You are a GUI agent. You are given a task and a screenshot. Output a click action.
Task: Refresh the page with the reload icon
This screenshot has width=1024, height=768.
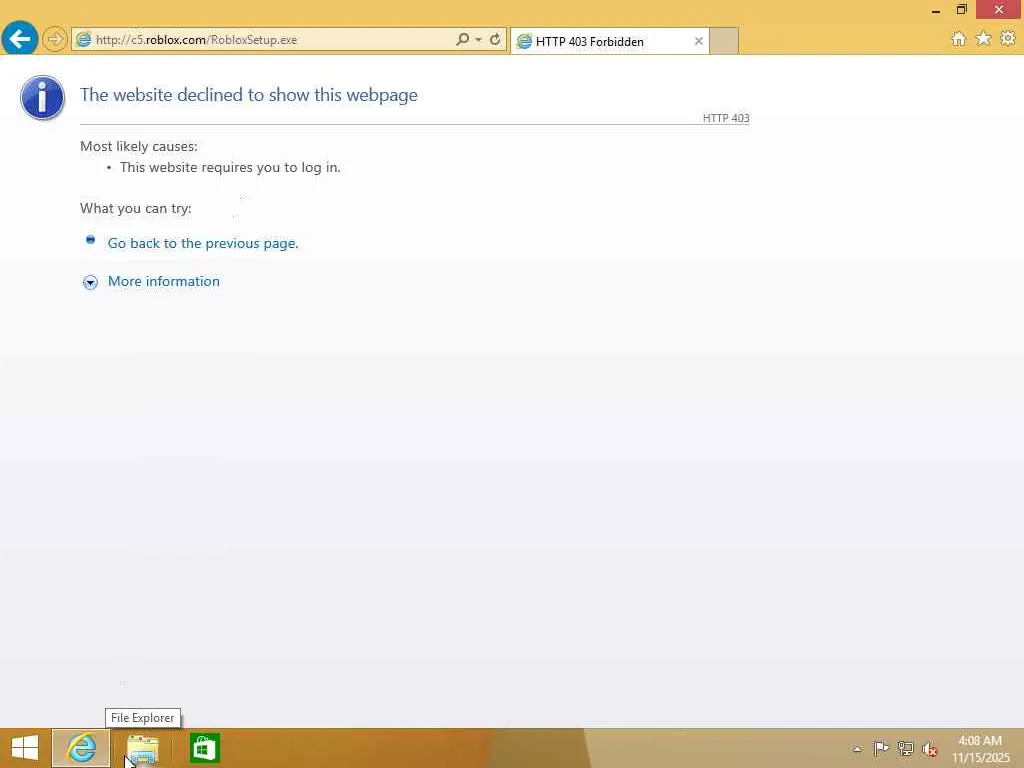[495, 39]
